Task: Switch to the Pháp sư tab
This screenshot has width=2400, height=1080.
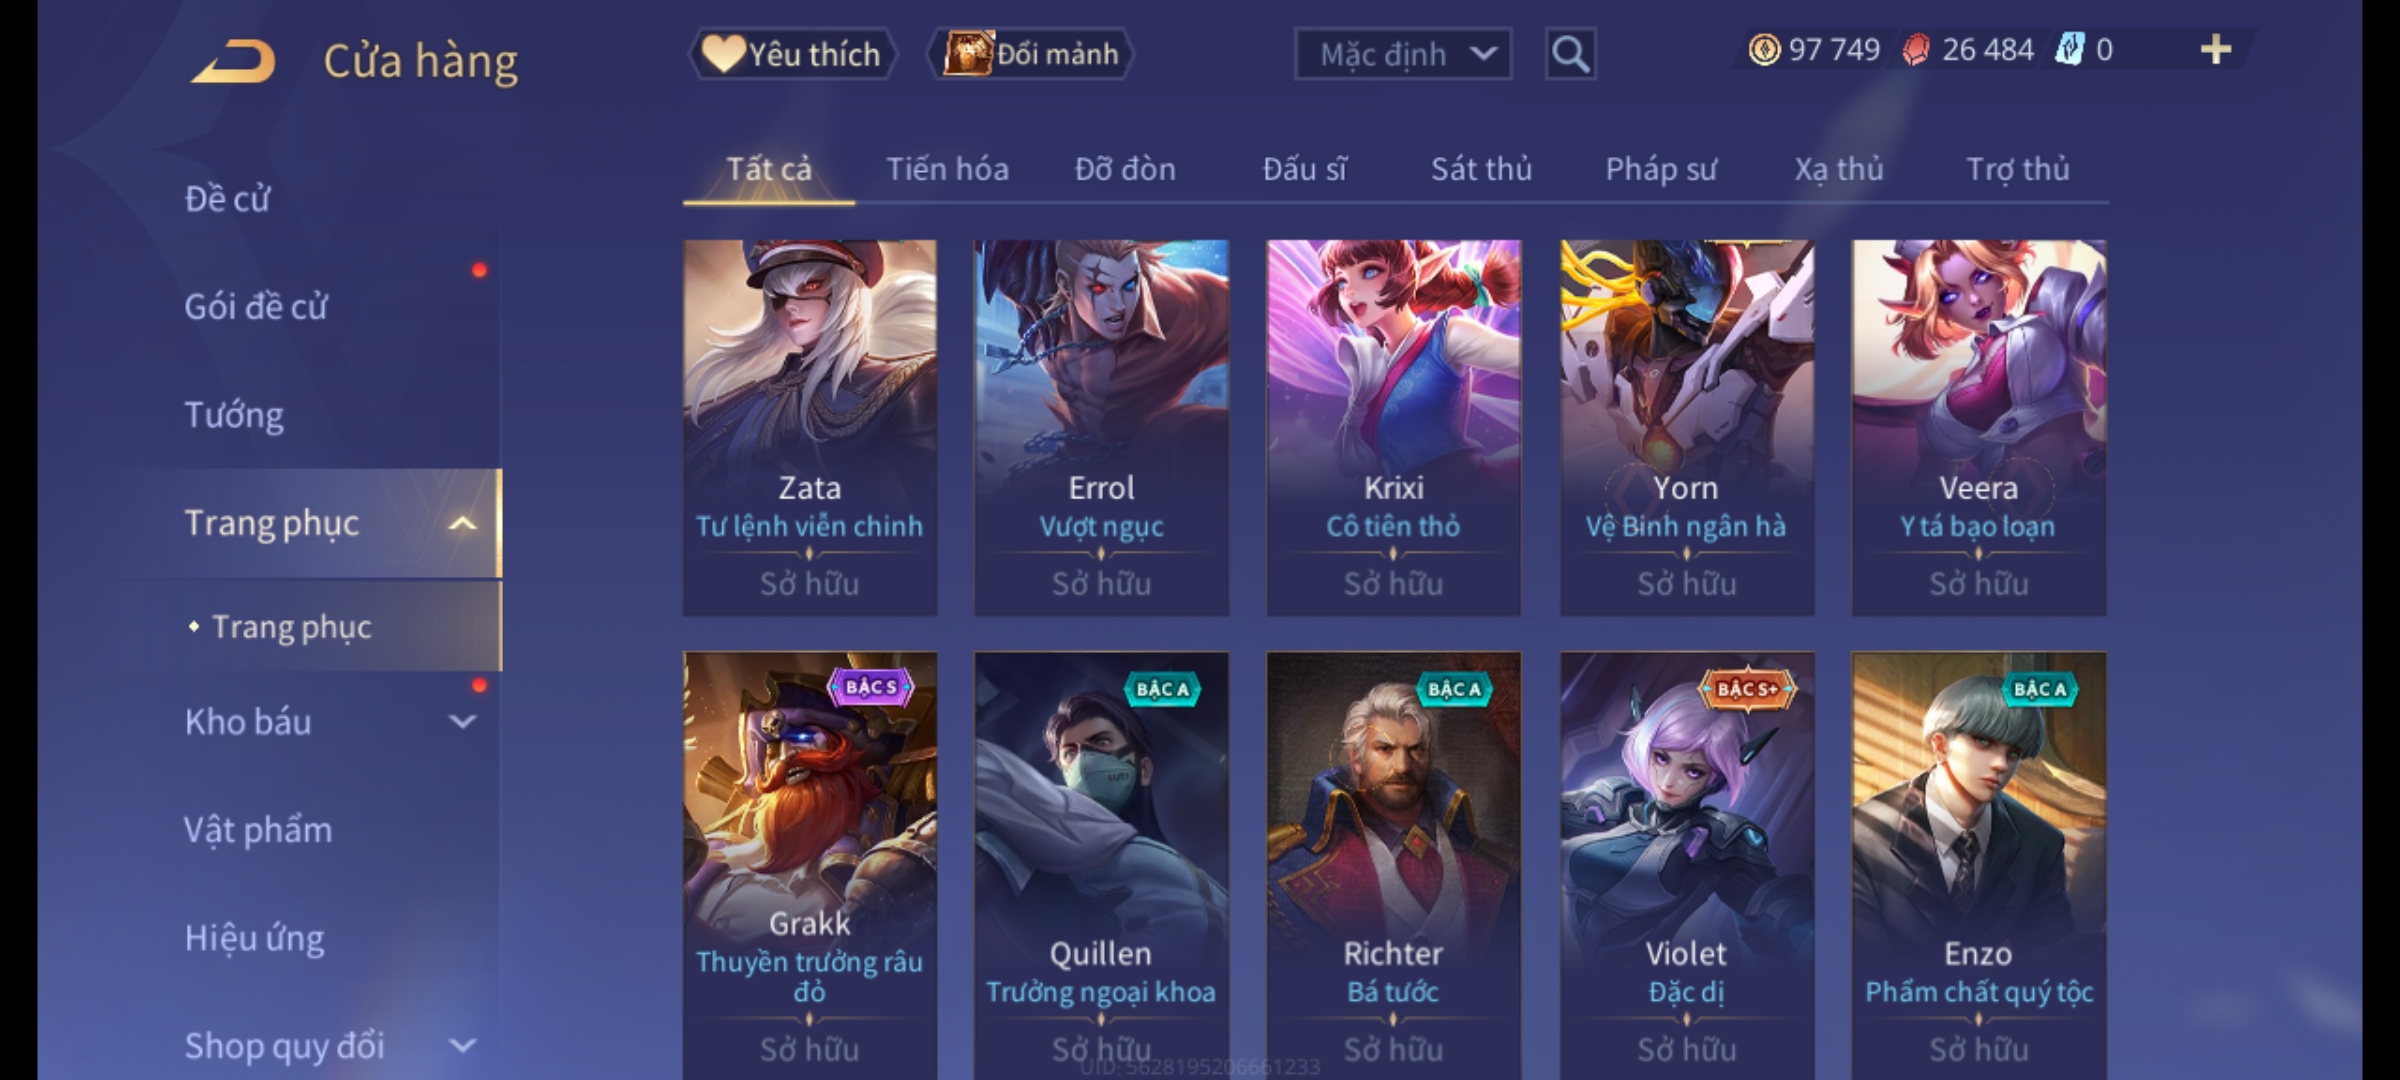Action: [x=1661, y=170]
